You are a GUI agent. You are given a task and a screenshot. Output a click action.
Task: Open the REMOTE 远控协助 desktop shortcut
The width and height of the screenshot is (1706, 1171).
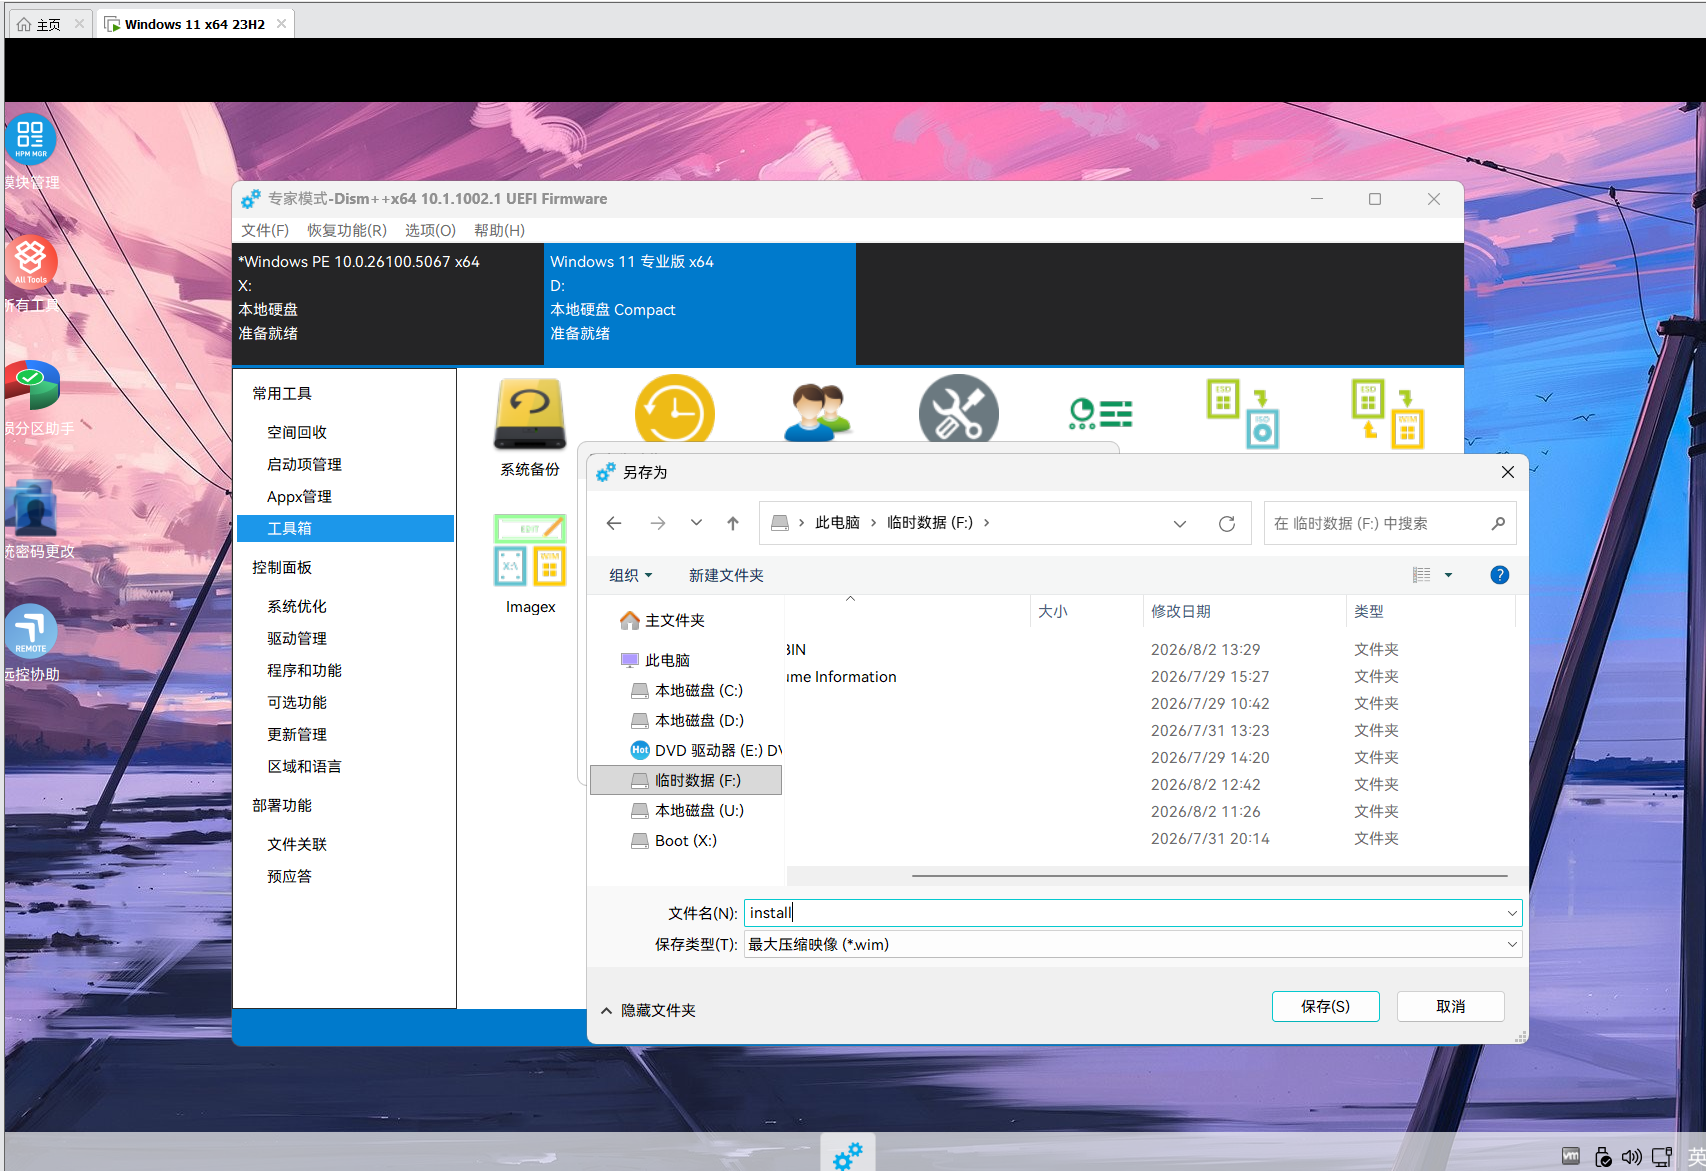coord(30,643)
